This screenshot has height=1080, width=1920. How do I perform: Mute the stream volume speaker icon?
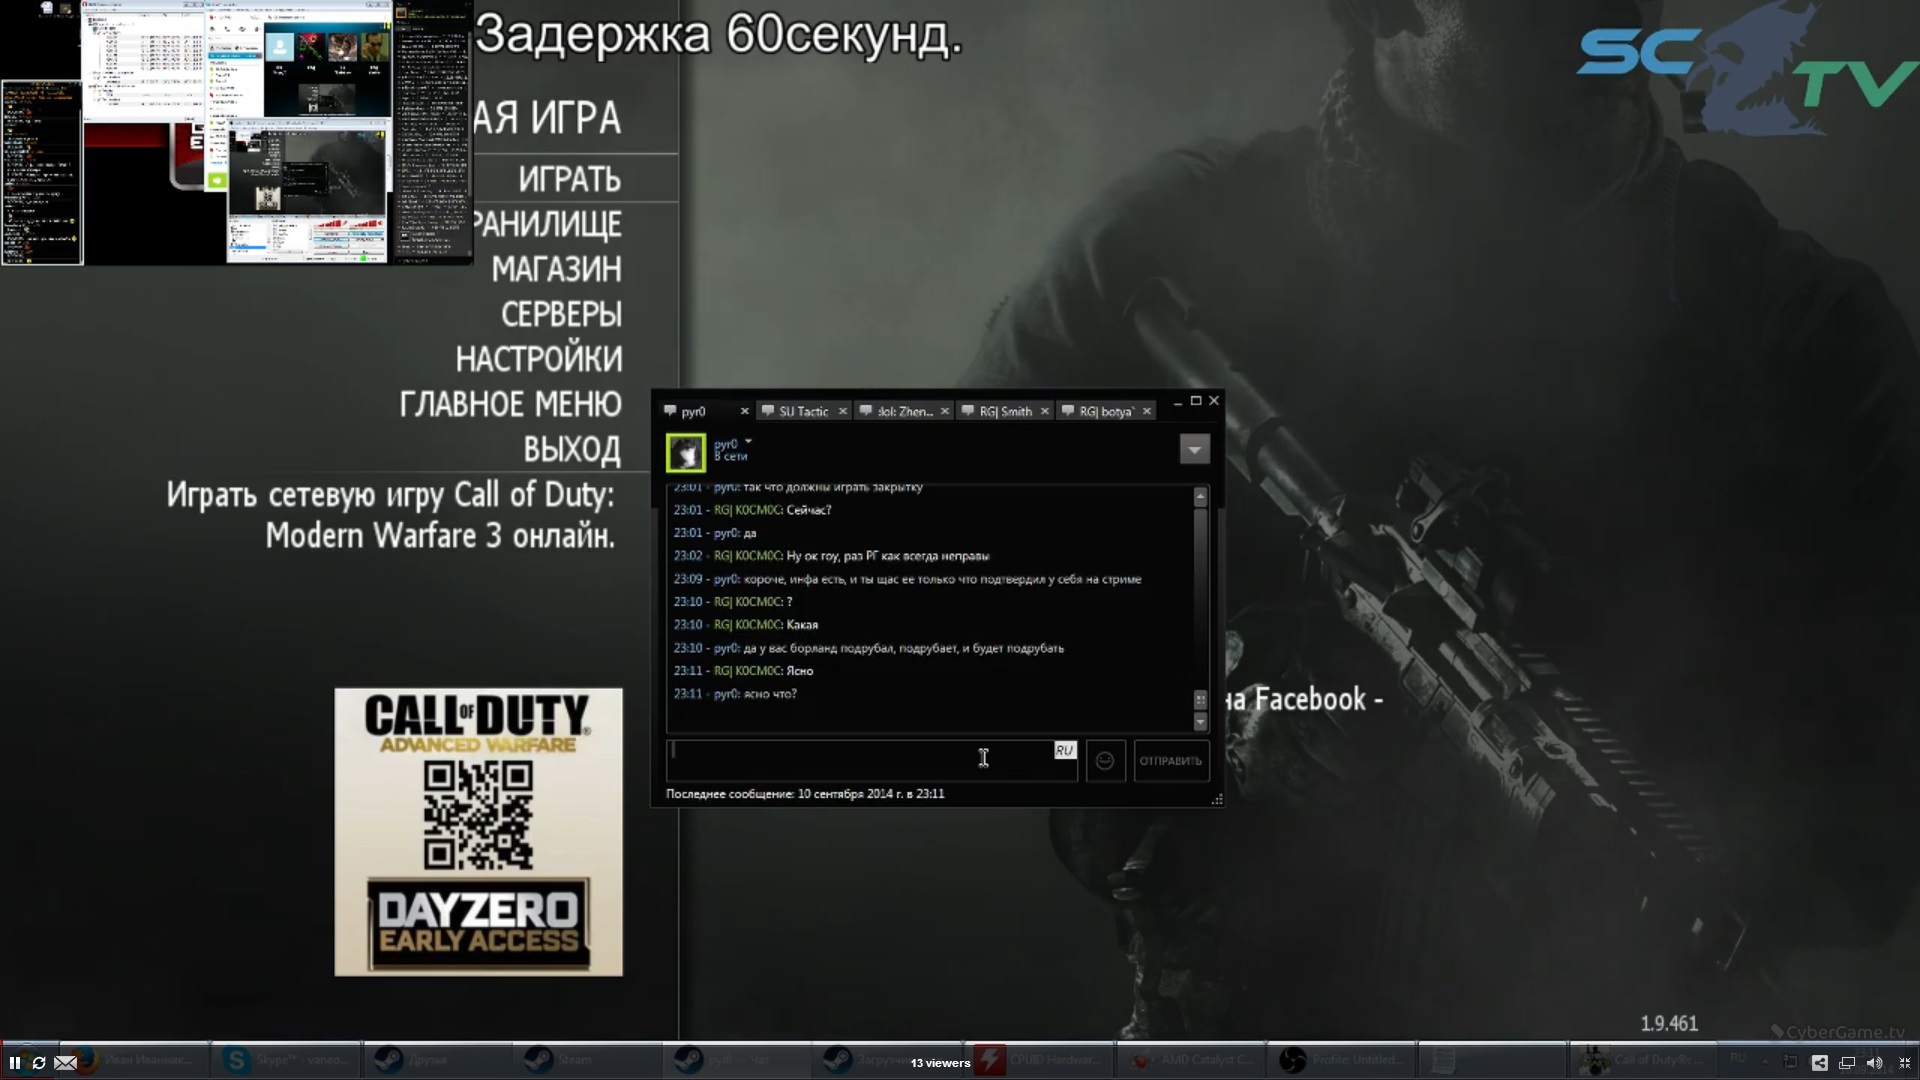click(x=1875, y=1062)
